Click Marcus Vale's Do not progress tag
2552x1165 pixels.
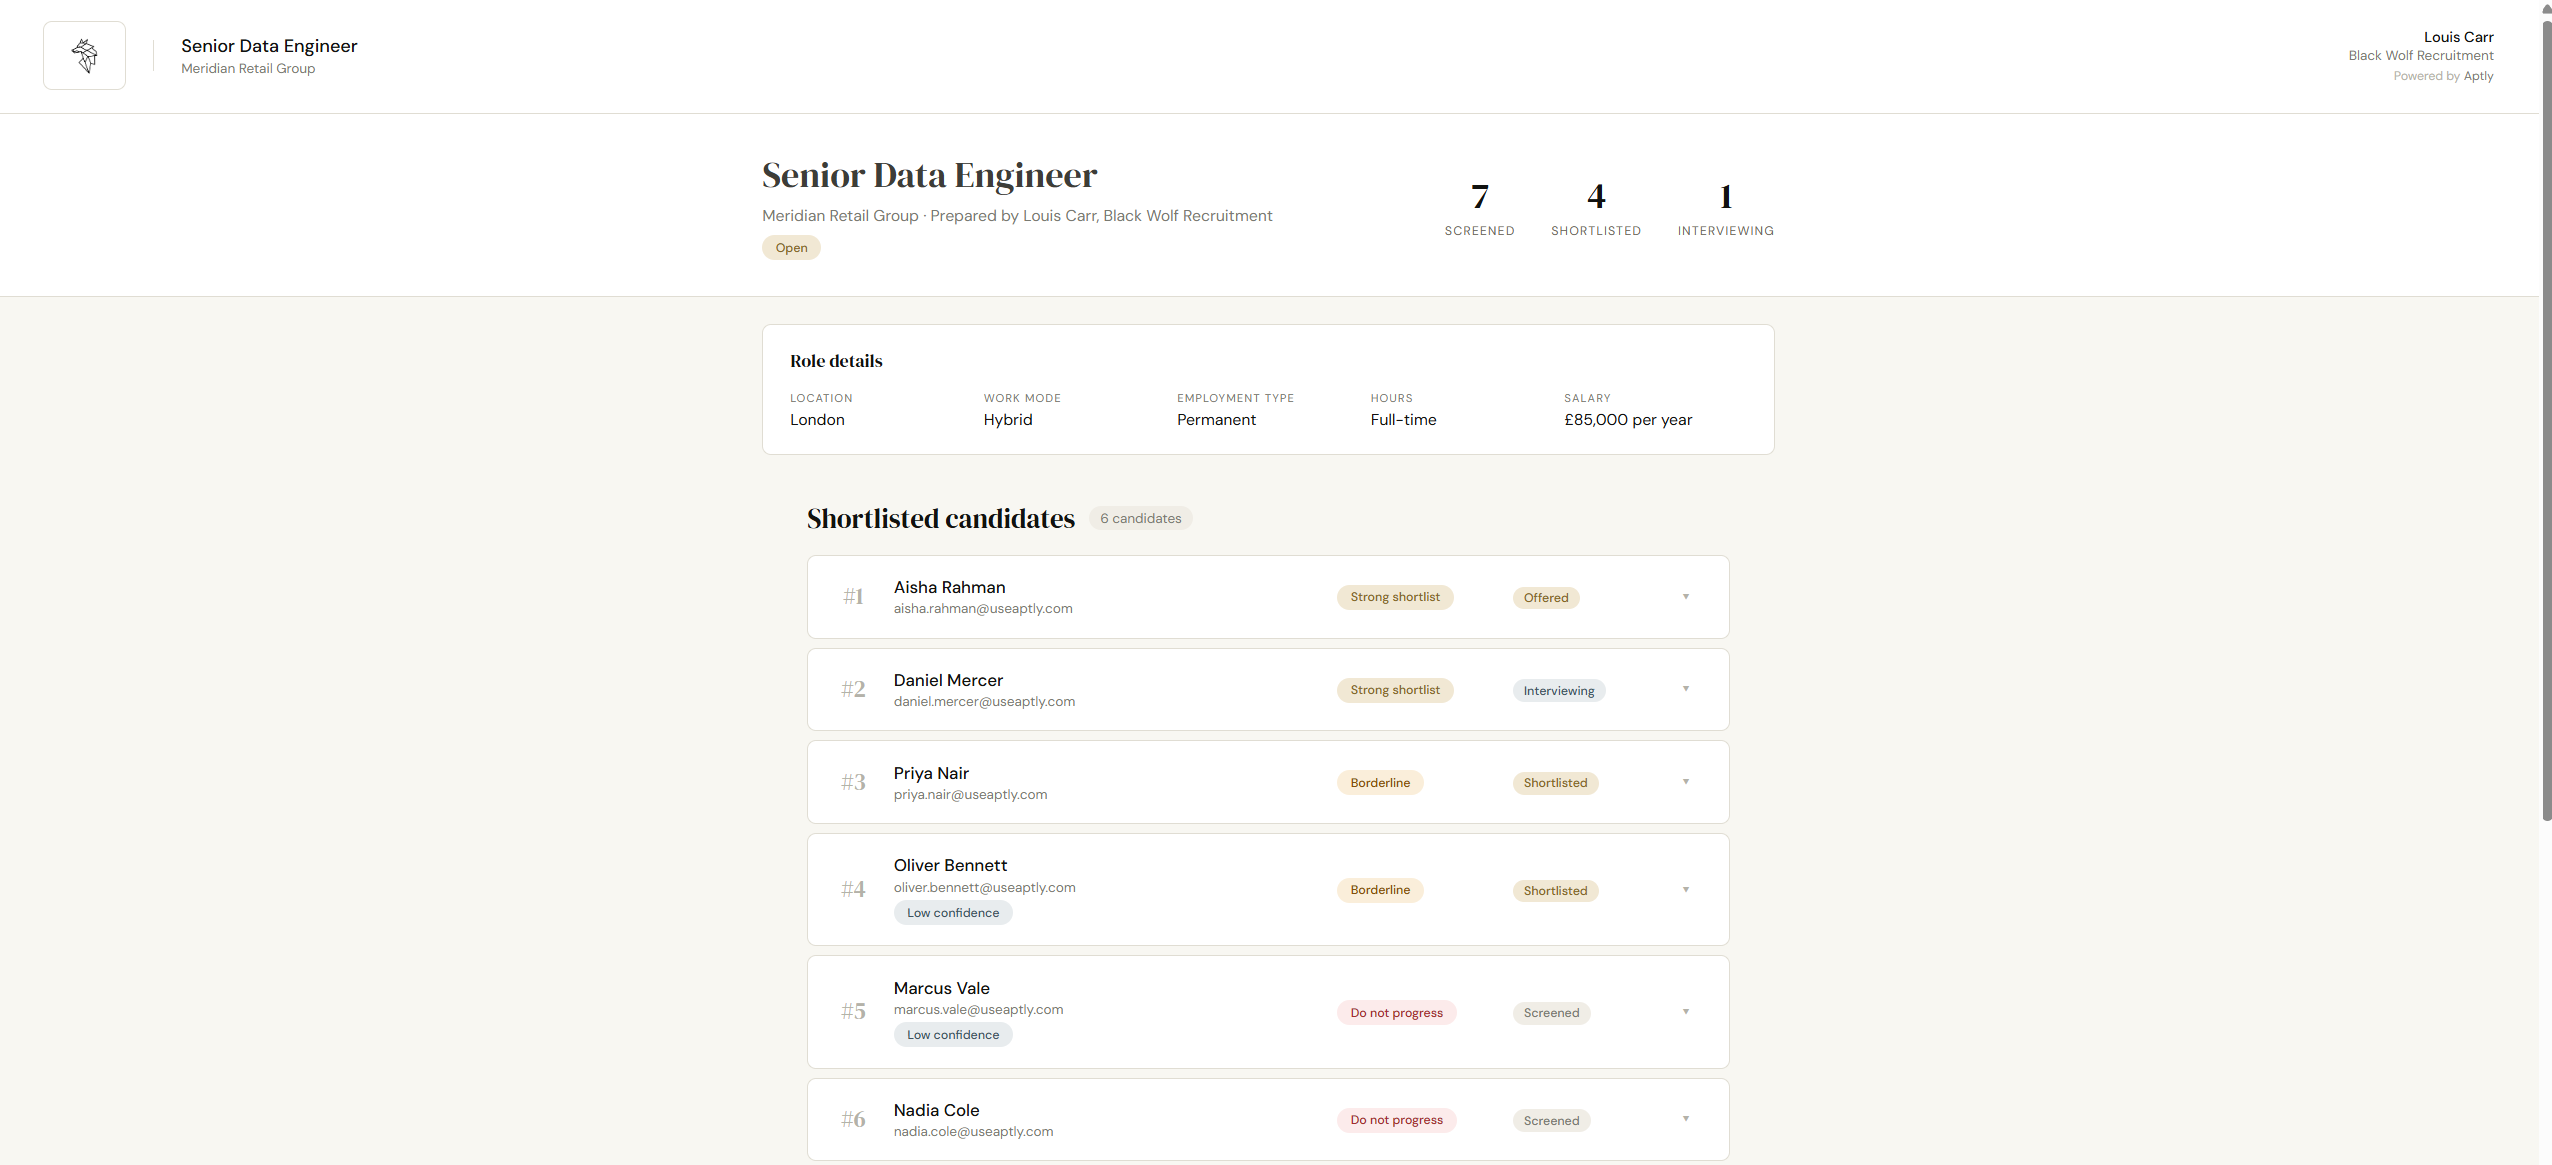(x=1396, y=1013)
